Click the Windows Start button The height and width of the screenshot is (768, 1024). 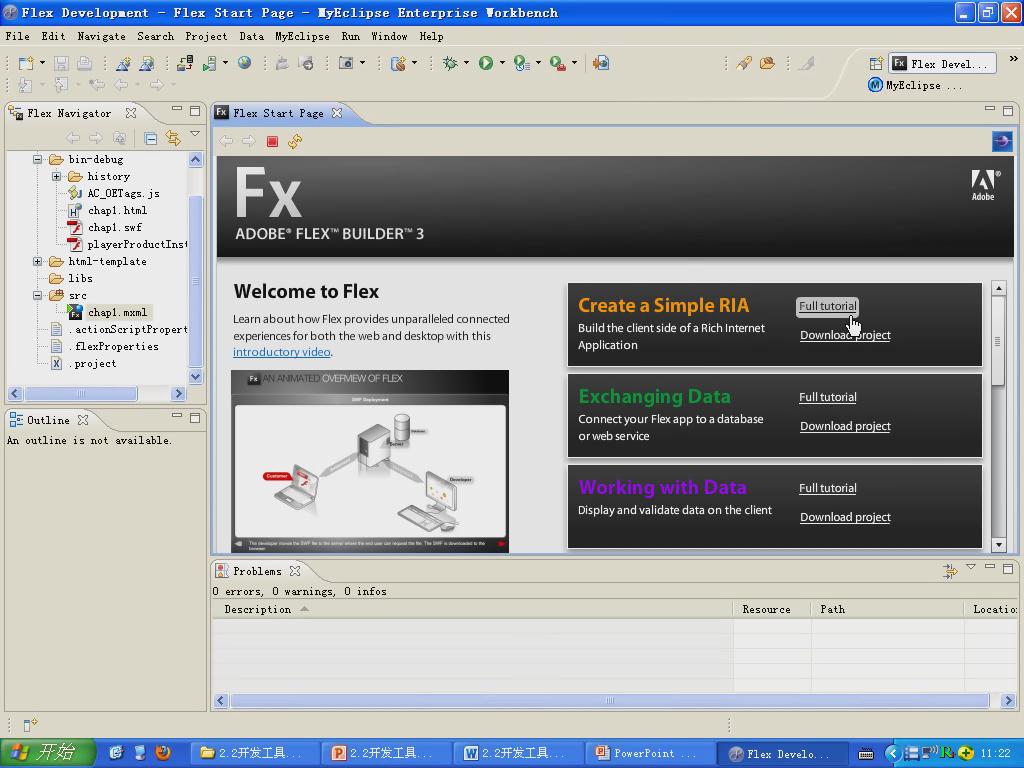[48, 753]
